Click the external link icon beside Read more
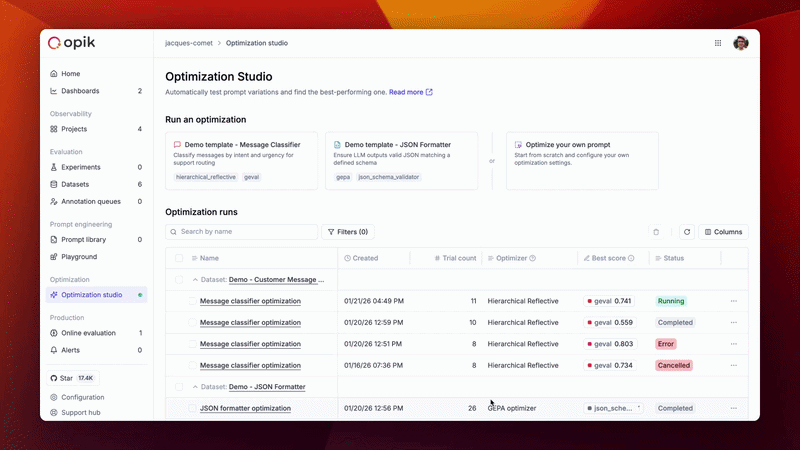The image size is (800, 450). click(x=429, y=92)
